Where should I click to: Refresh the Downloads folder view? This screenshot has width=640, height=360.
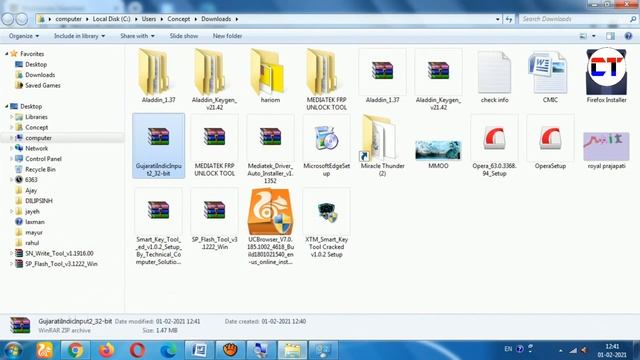coord(509,19)
